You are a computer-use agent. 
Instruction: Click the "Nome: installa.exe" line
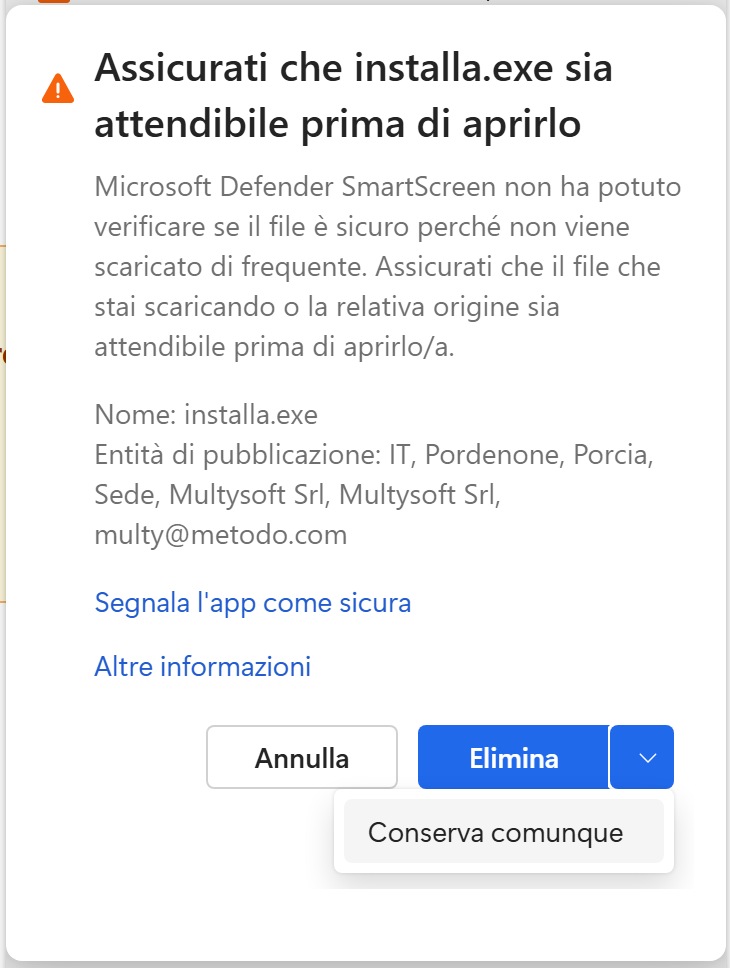206,414
